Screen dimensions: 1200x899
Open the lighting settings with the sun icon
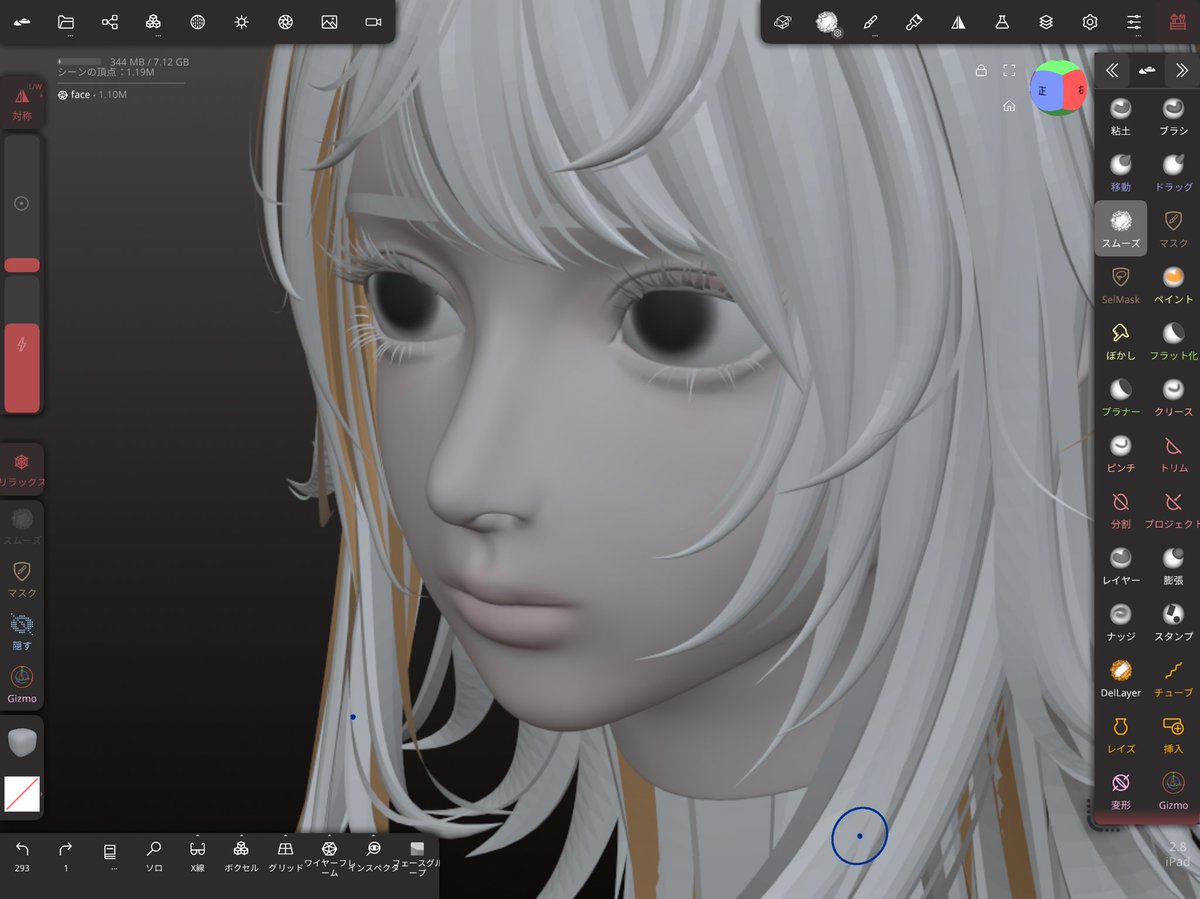pyautogui.click(x=241, y=21)
